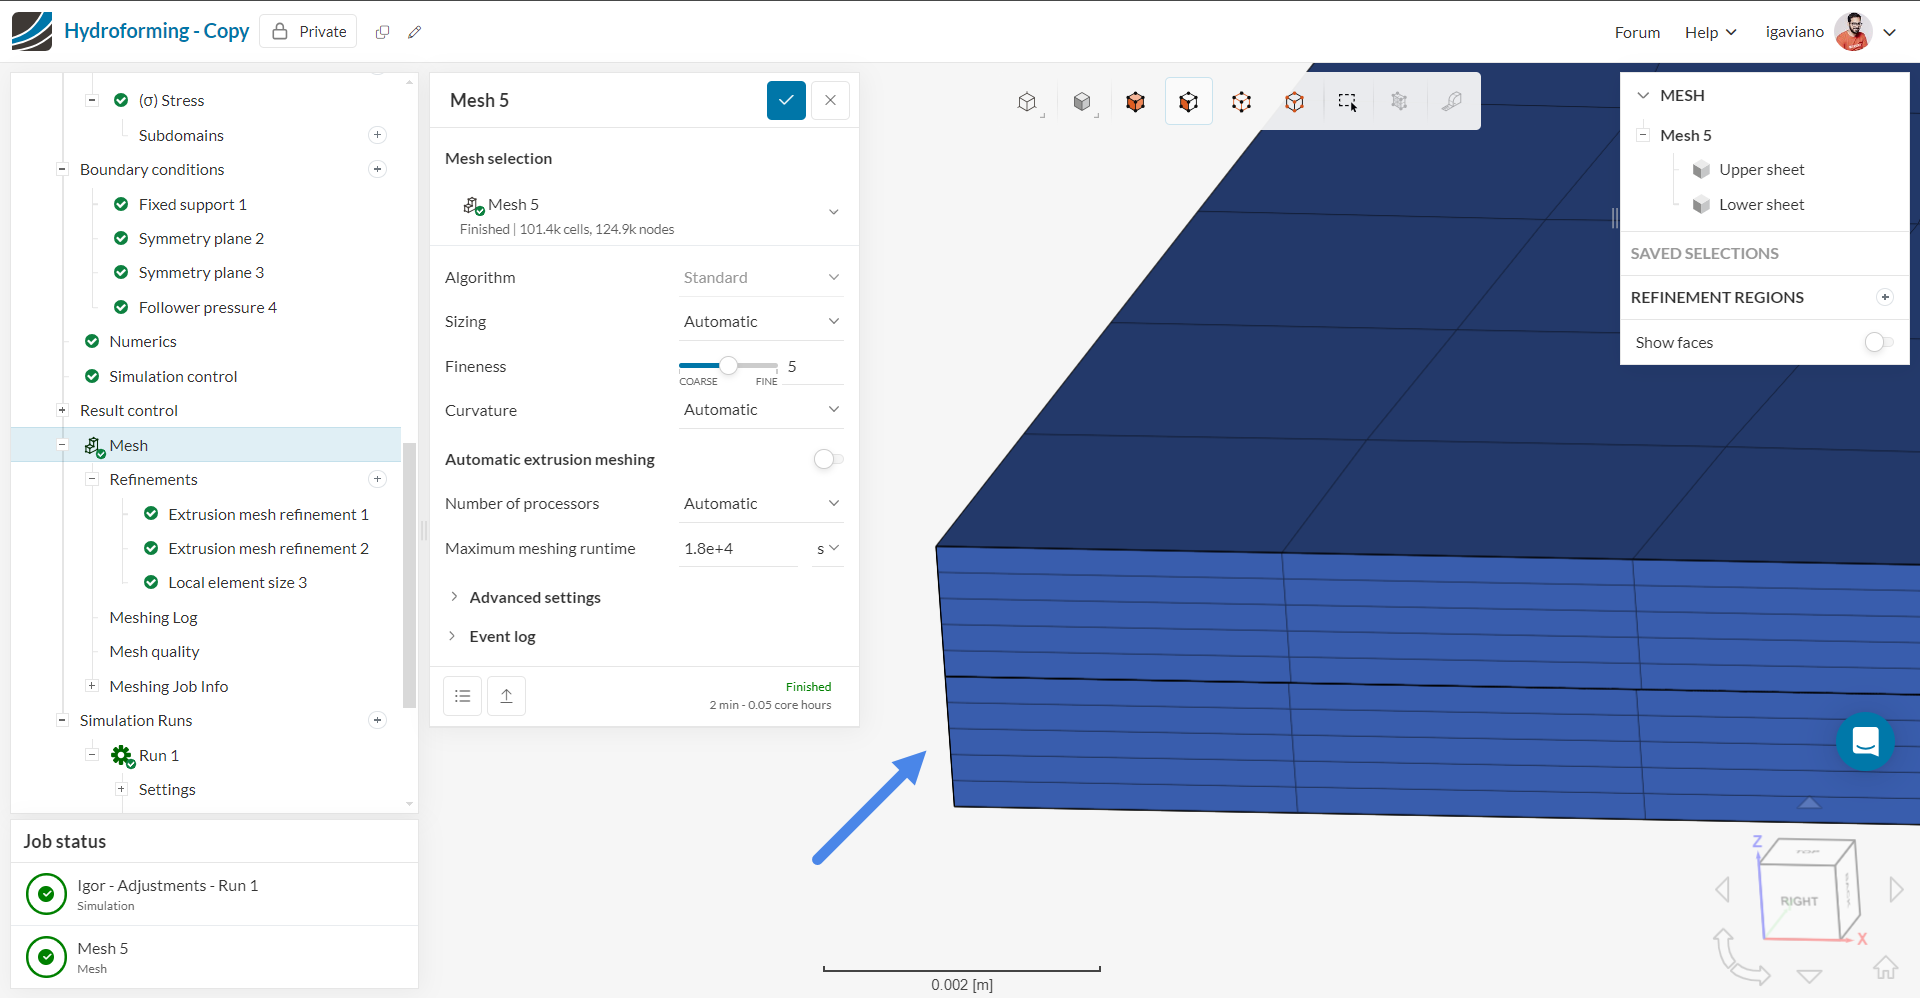
Task: Select Upper sheet in mesh panel
Action: (1761, 170)
